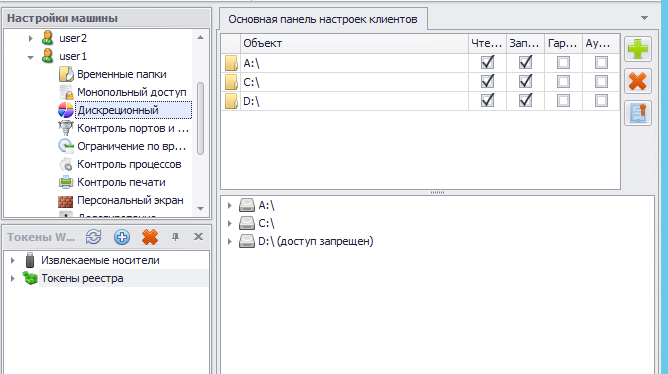The image size is (668, 374).
Task: Open Контроль портов и ... tree item
Action: pos(133,128)
